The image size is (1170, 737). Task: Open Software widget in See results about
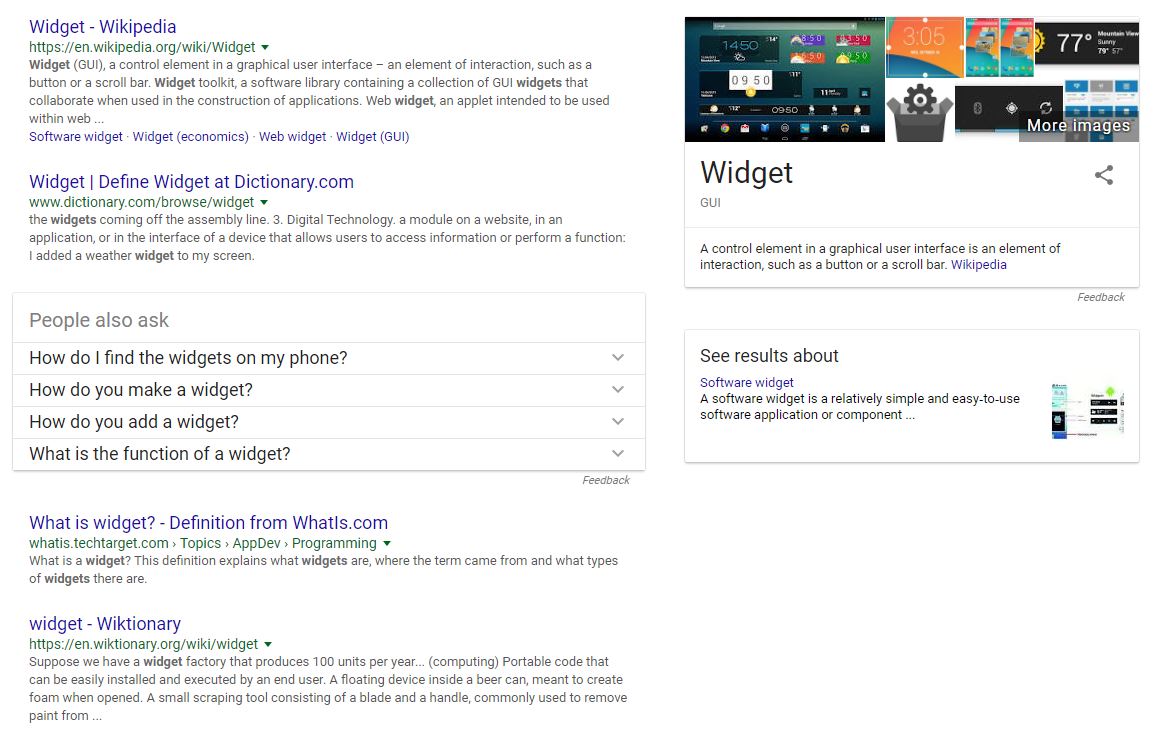point(746,383)
